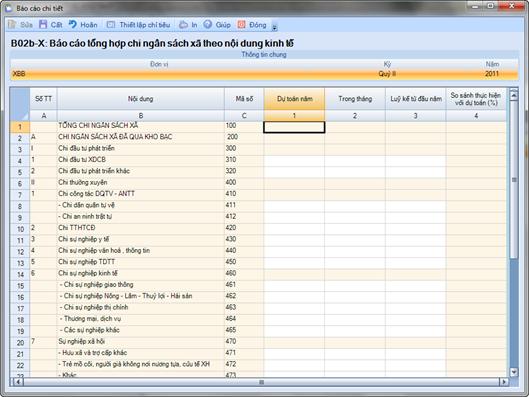Click the TỔNG CHI NGÂN SÁCH XÃ row text
This screenshot has width=529, height=397.
pos(98,125)
